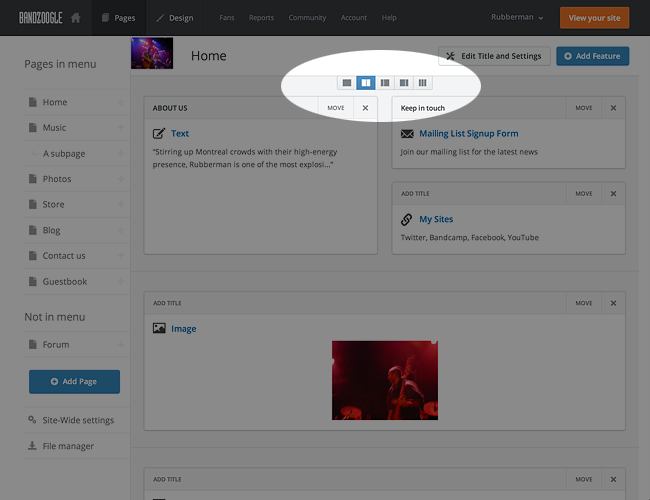Click the My Sites chain link icon
The width and height of the screenshot is (650, 500).
407,219
